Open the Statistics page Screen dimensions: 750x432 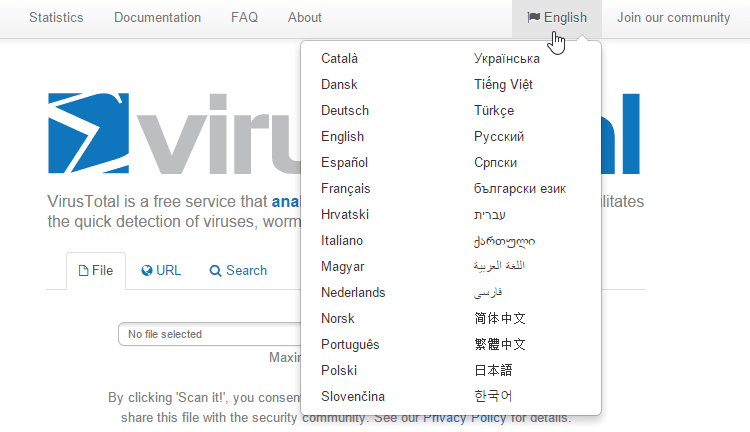(x=56, y=18)
